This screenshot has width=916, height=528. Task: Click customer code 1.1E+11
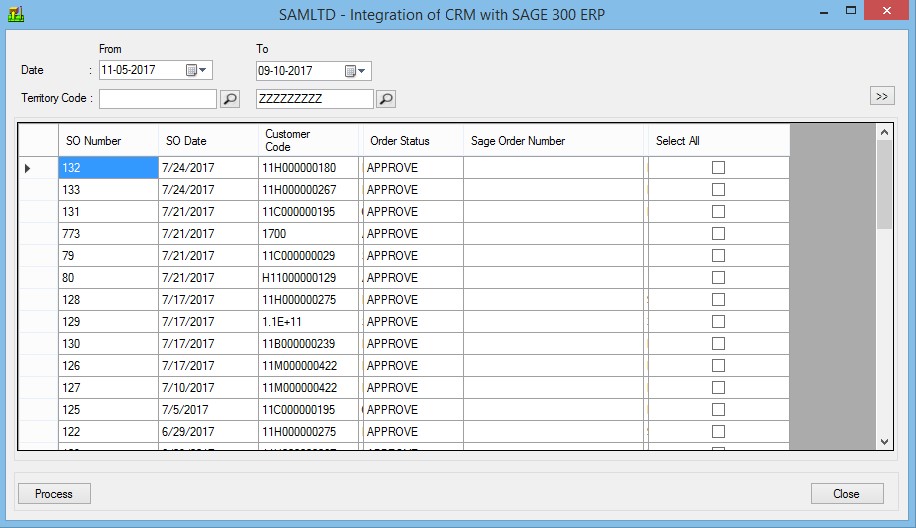308,322
